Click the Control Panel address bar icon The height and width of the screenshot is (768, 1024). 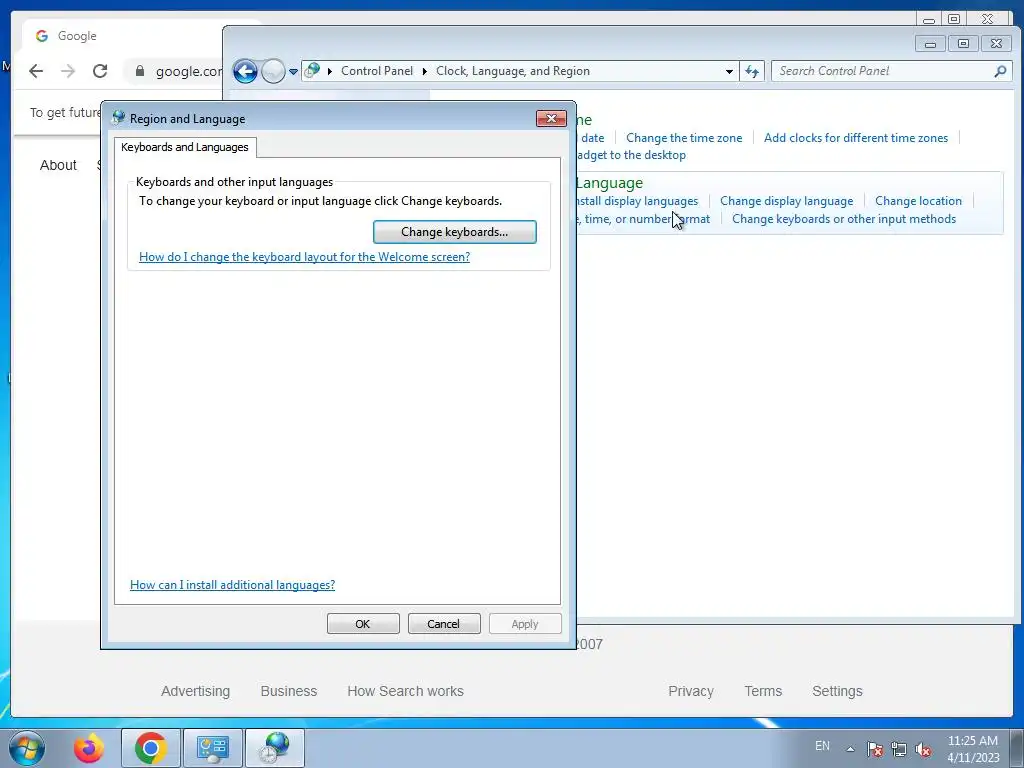click(x=313, y=71)
